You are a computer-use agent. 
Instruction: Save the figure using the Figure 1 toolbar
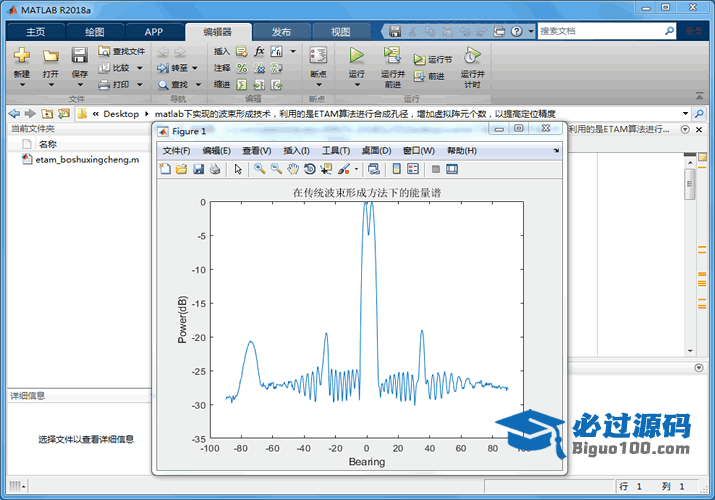tap(198, 169)
